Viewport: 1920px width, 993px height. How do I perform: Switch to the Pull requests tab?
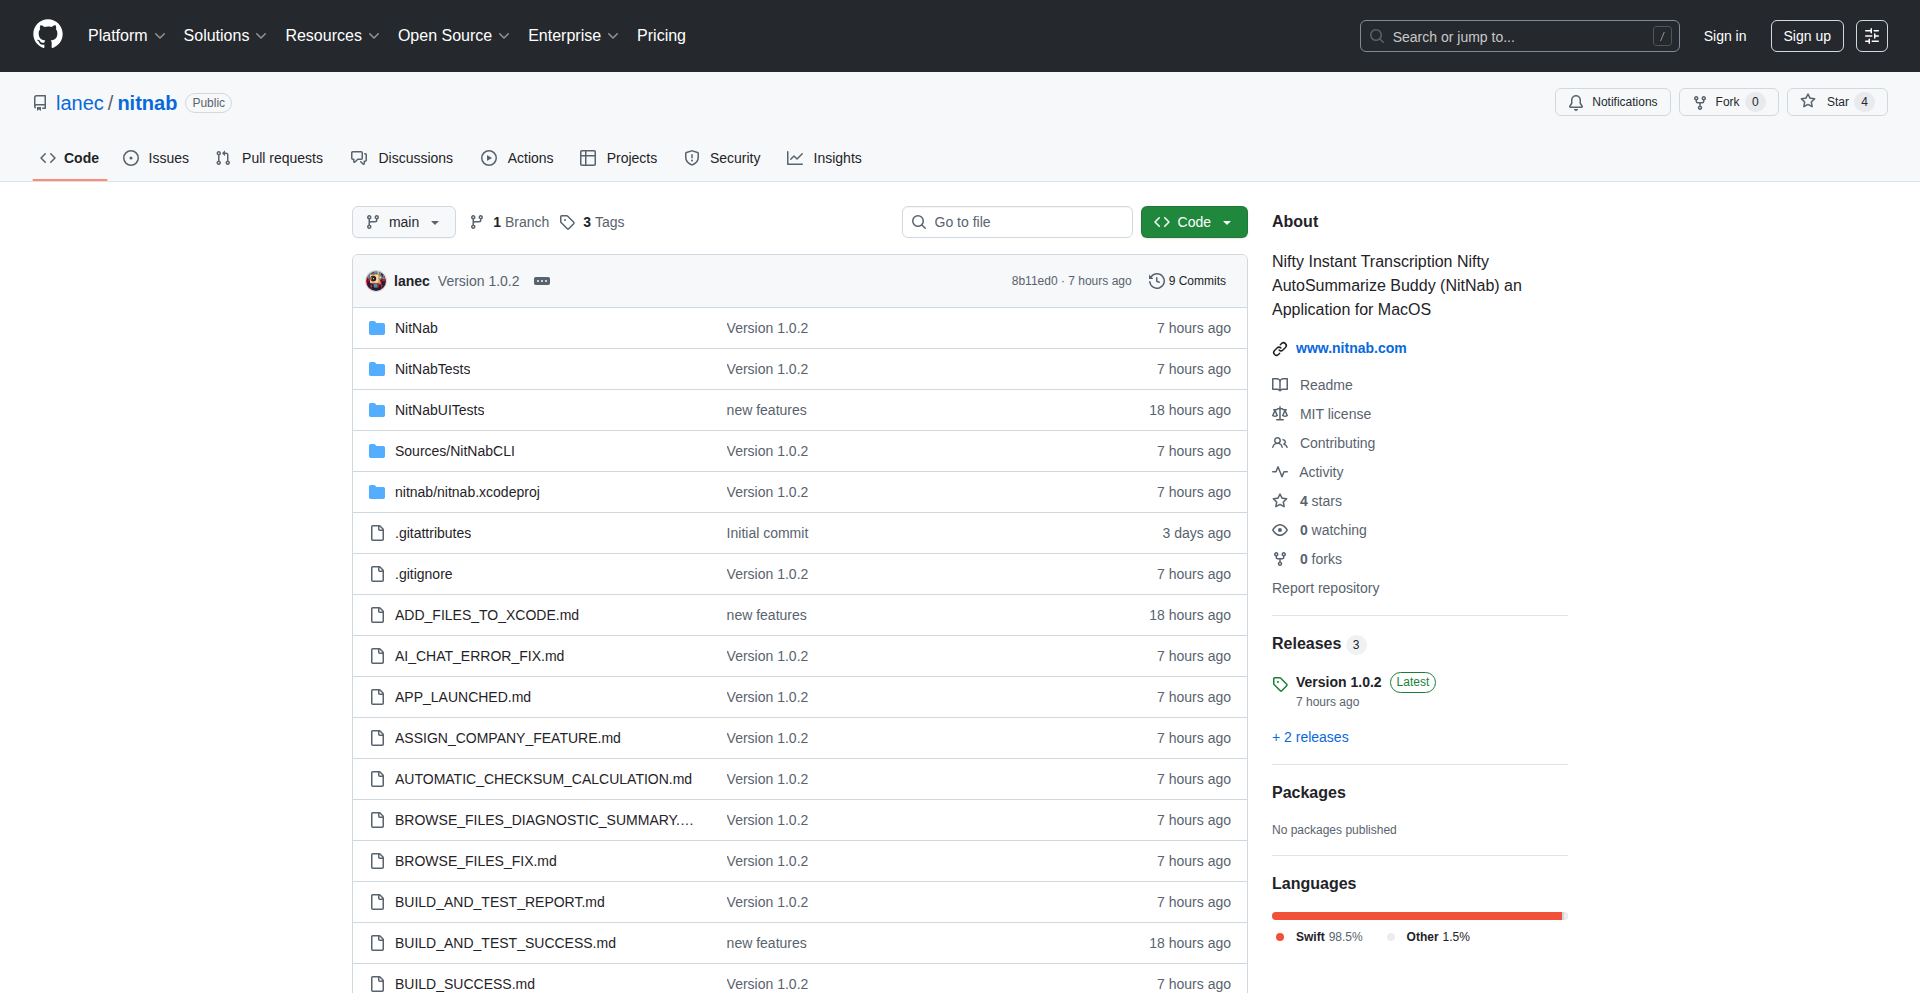pos(269,158)
